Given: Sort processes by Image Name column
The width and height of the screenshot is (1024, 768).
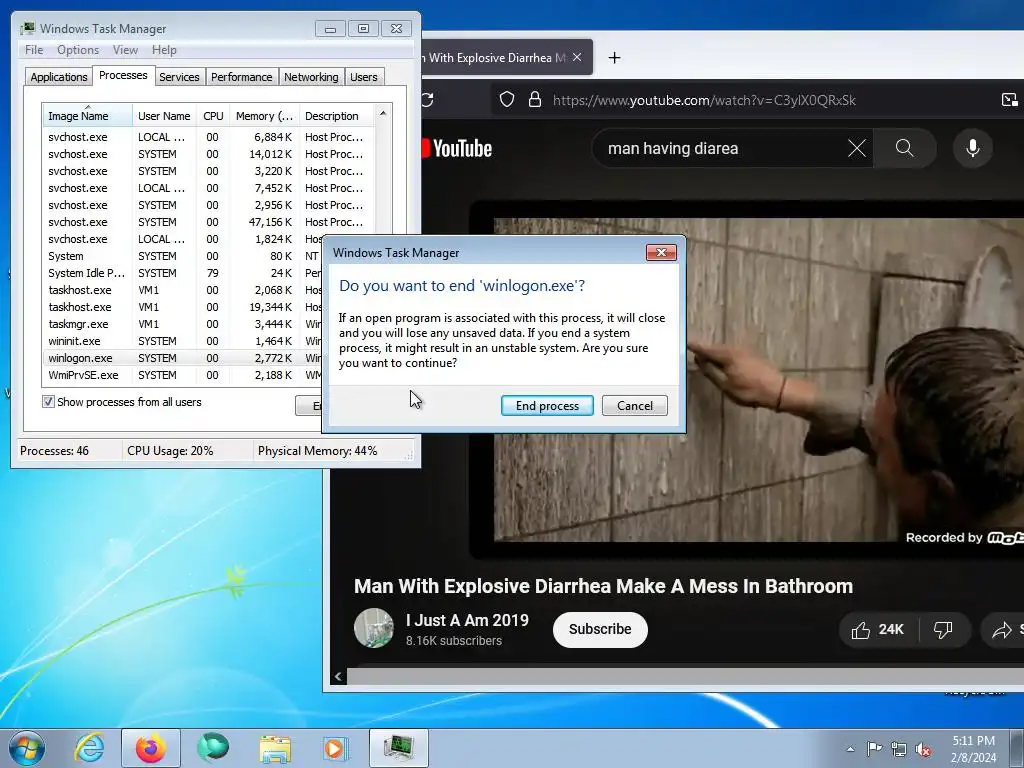Looking at the screenshot, I should click(88, 116).
